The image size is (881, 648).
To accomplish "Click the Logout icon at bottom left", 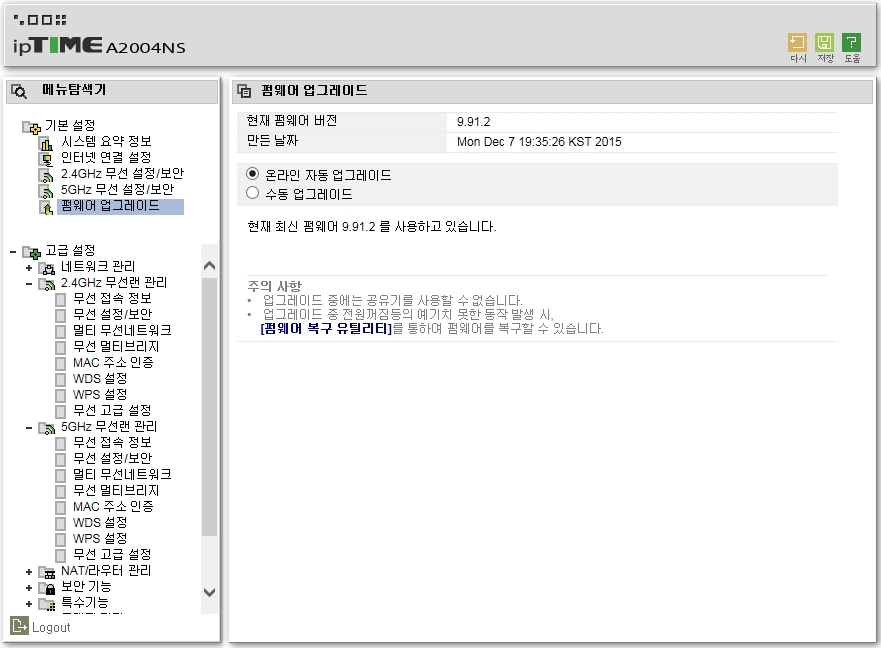I will click(19, 626).
